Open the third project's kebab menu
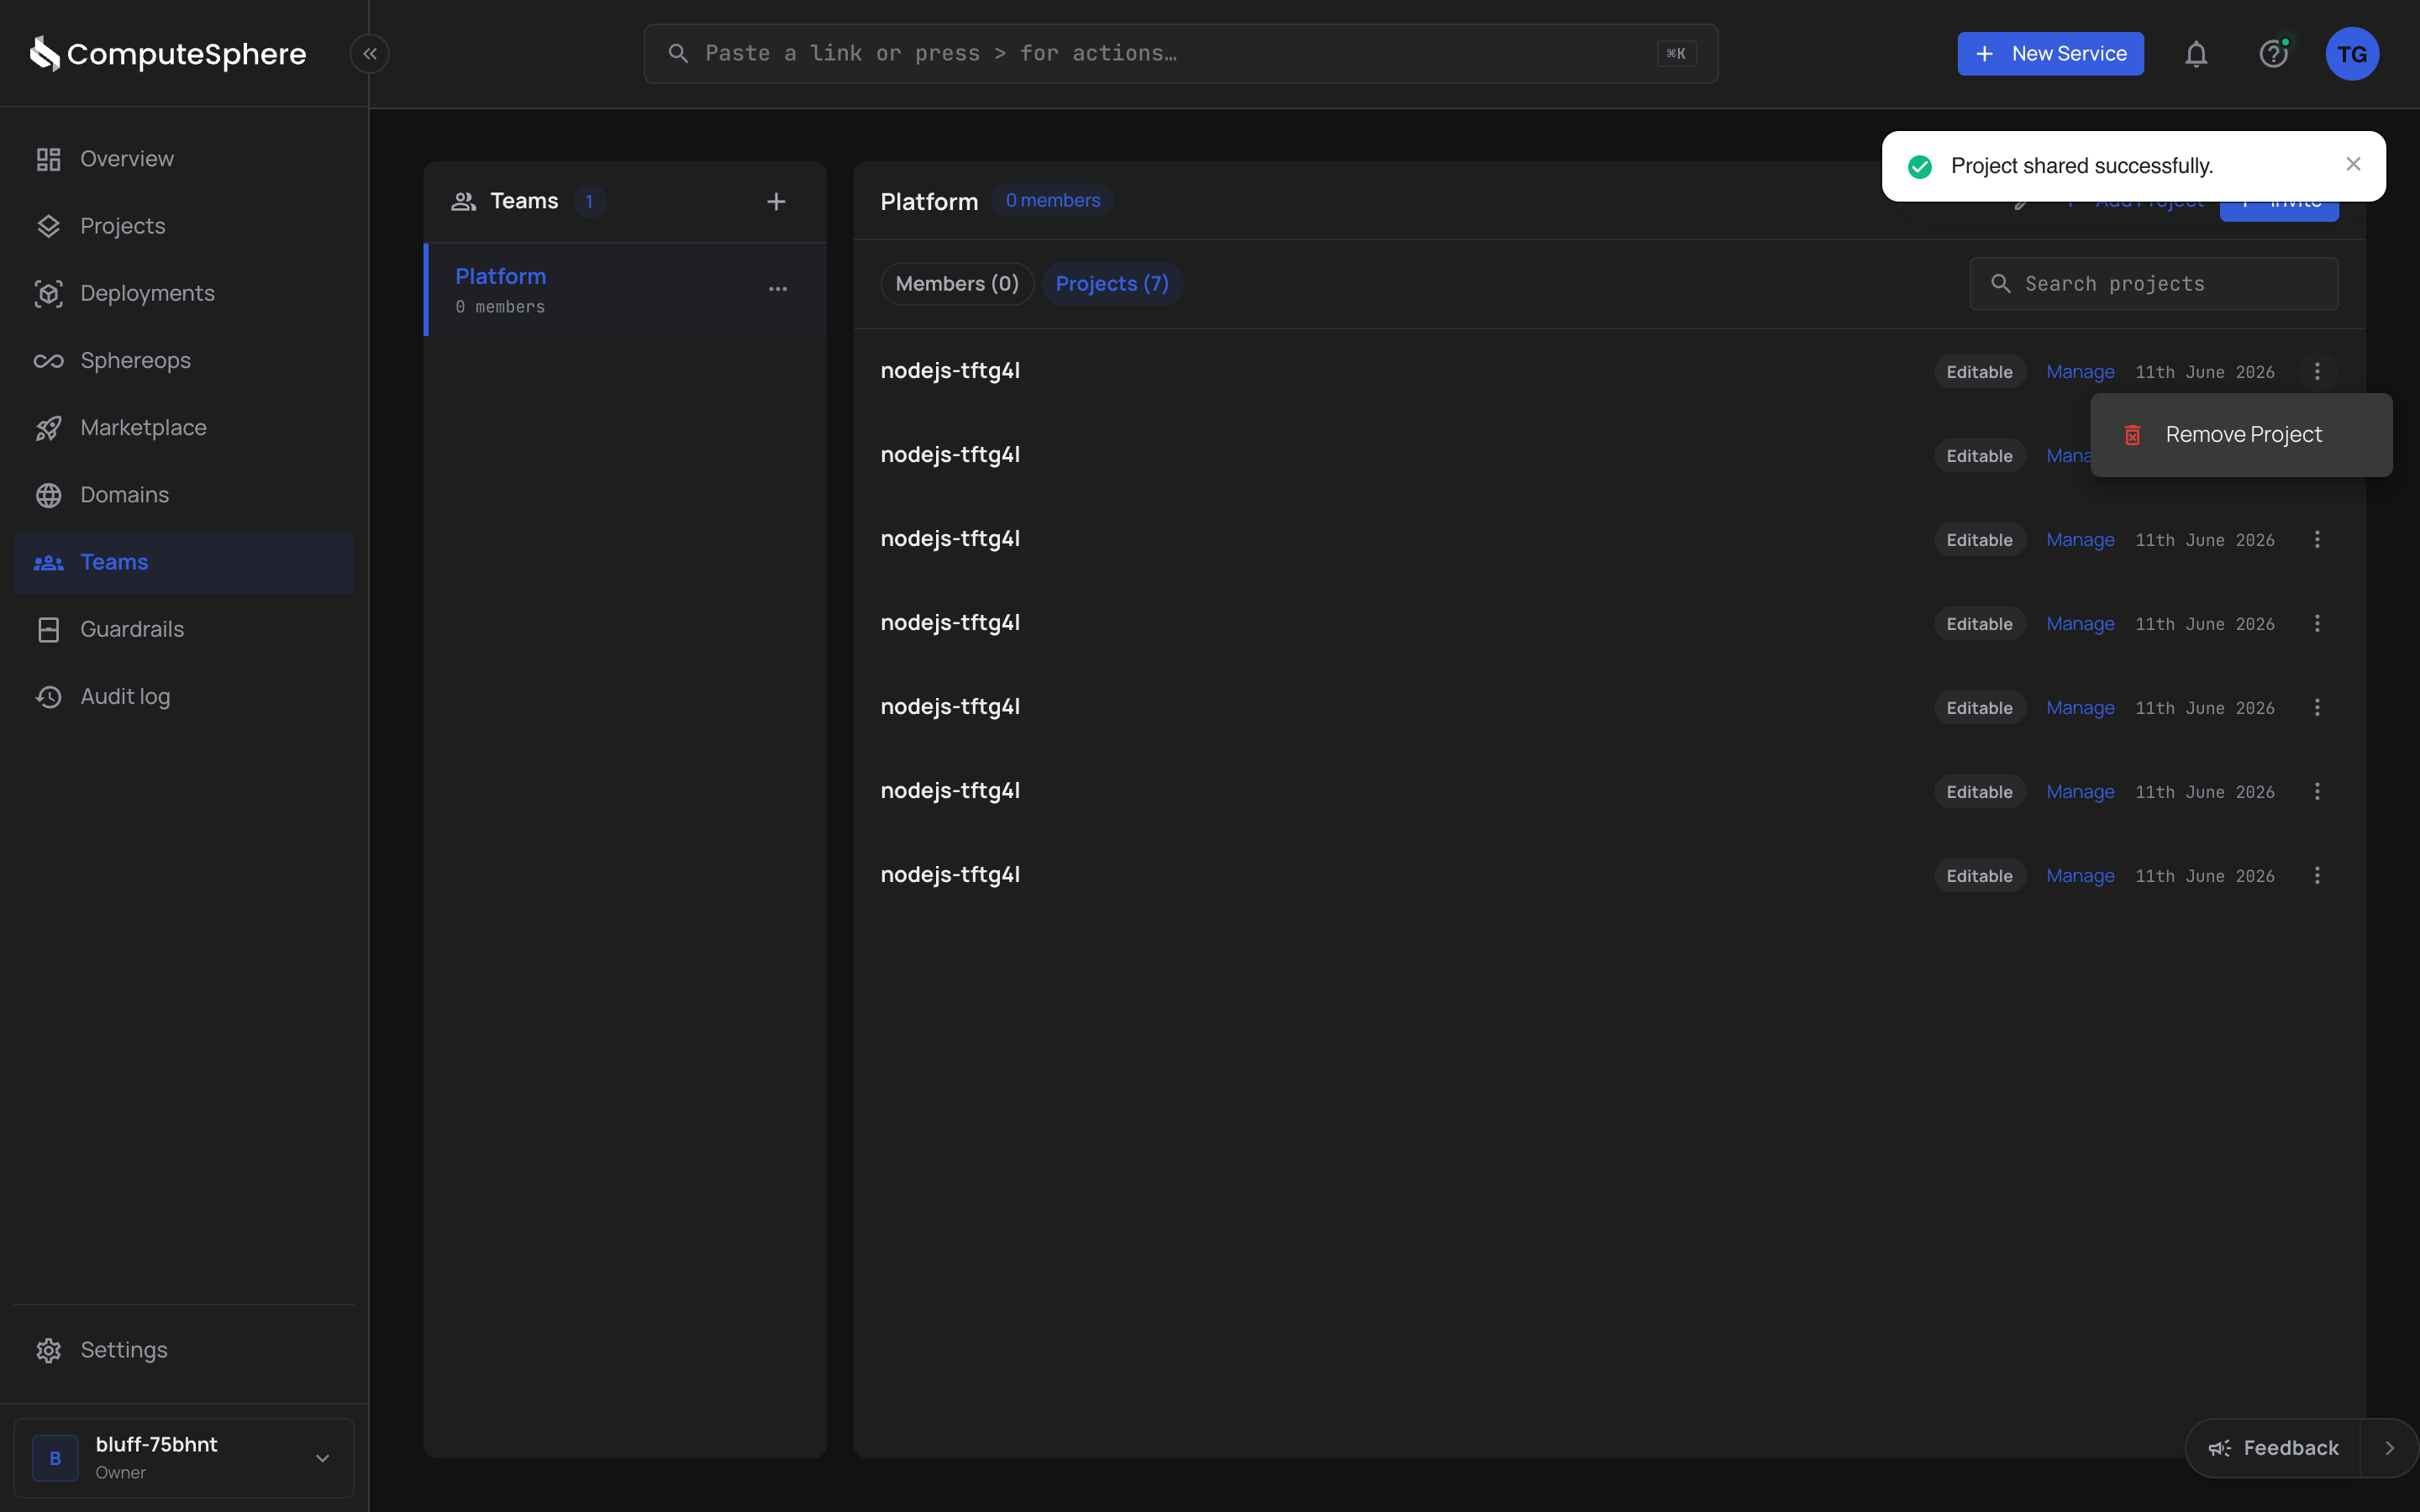 (x=2317, y=540)
